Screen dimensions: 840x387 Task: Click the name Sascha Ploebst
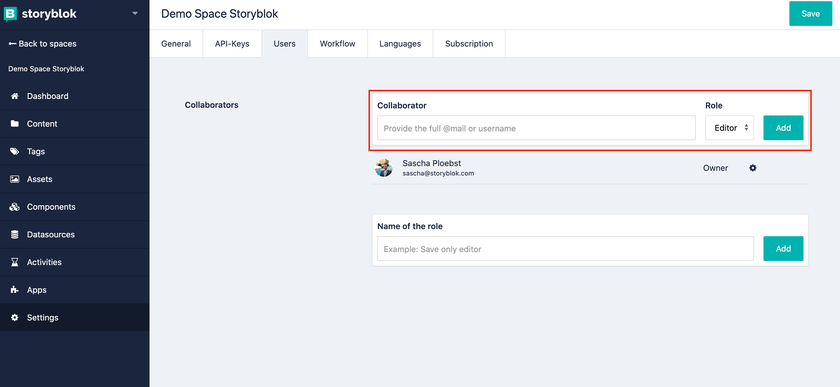(x=431, y=163)
